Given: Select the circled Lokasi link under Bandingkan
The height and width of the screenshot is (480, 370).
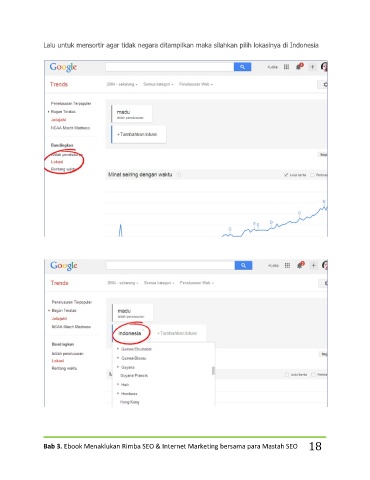Looking at the screenshot, I should pos(57,162).
